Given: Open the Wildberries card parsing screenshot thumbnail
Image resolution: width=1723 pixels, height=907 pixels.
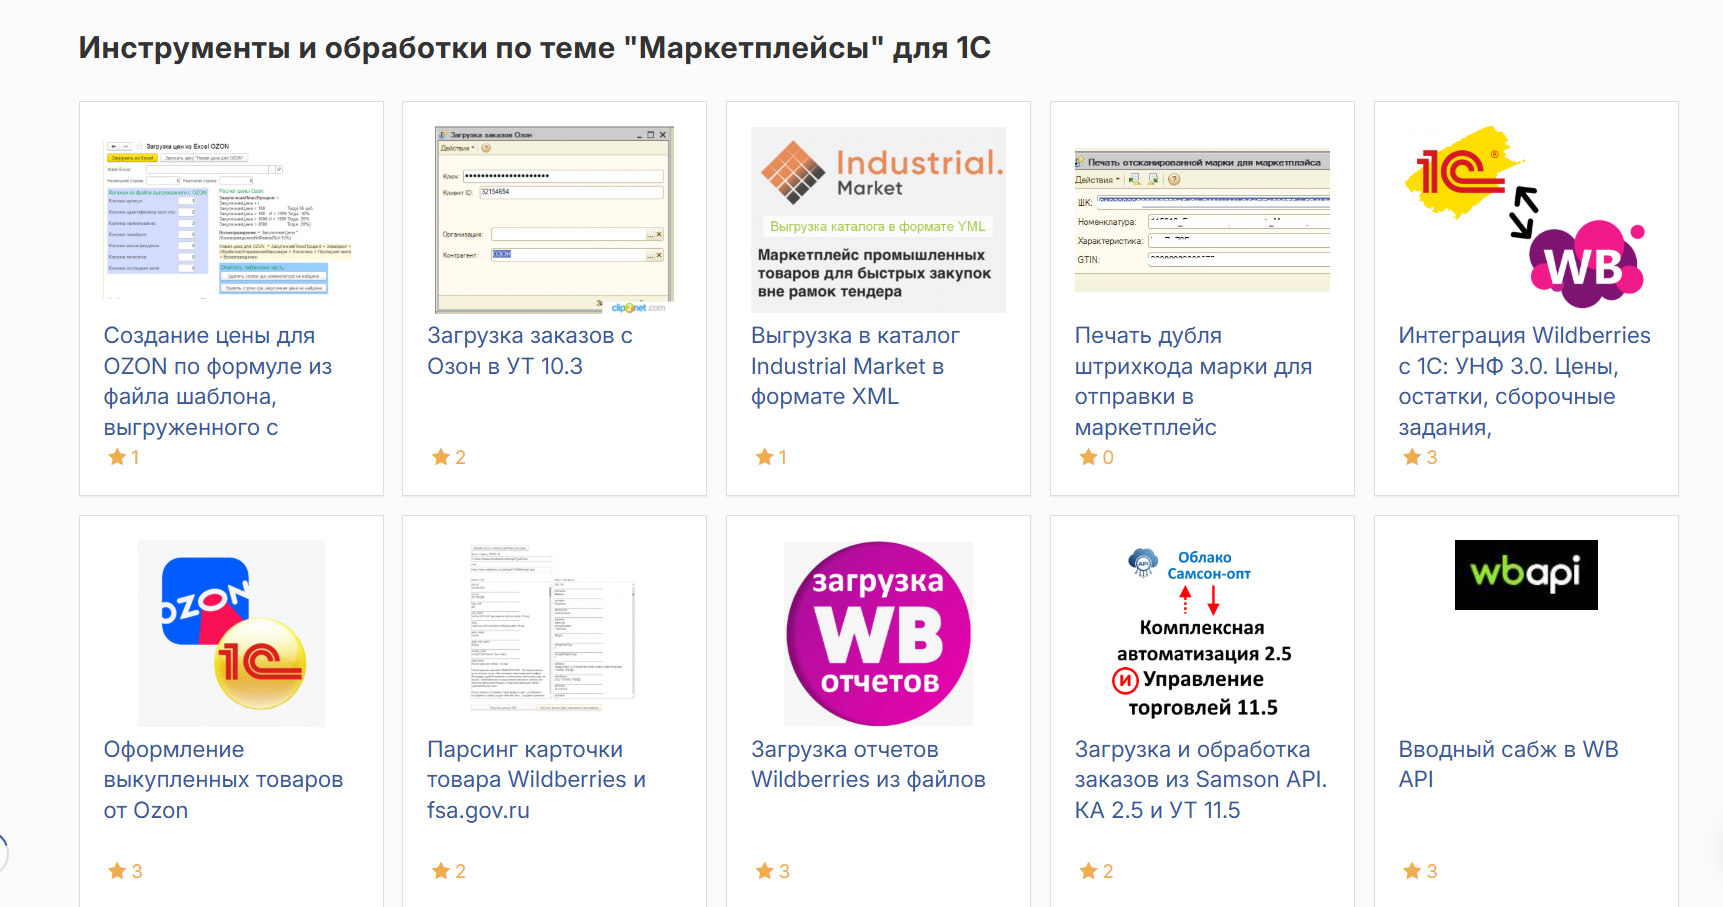Looking at the screenshot, I should point(554,628).
